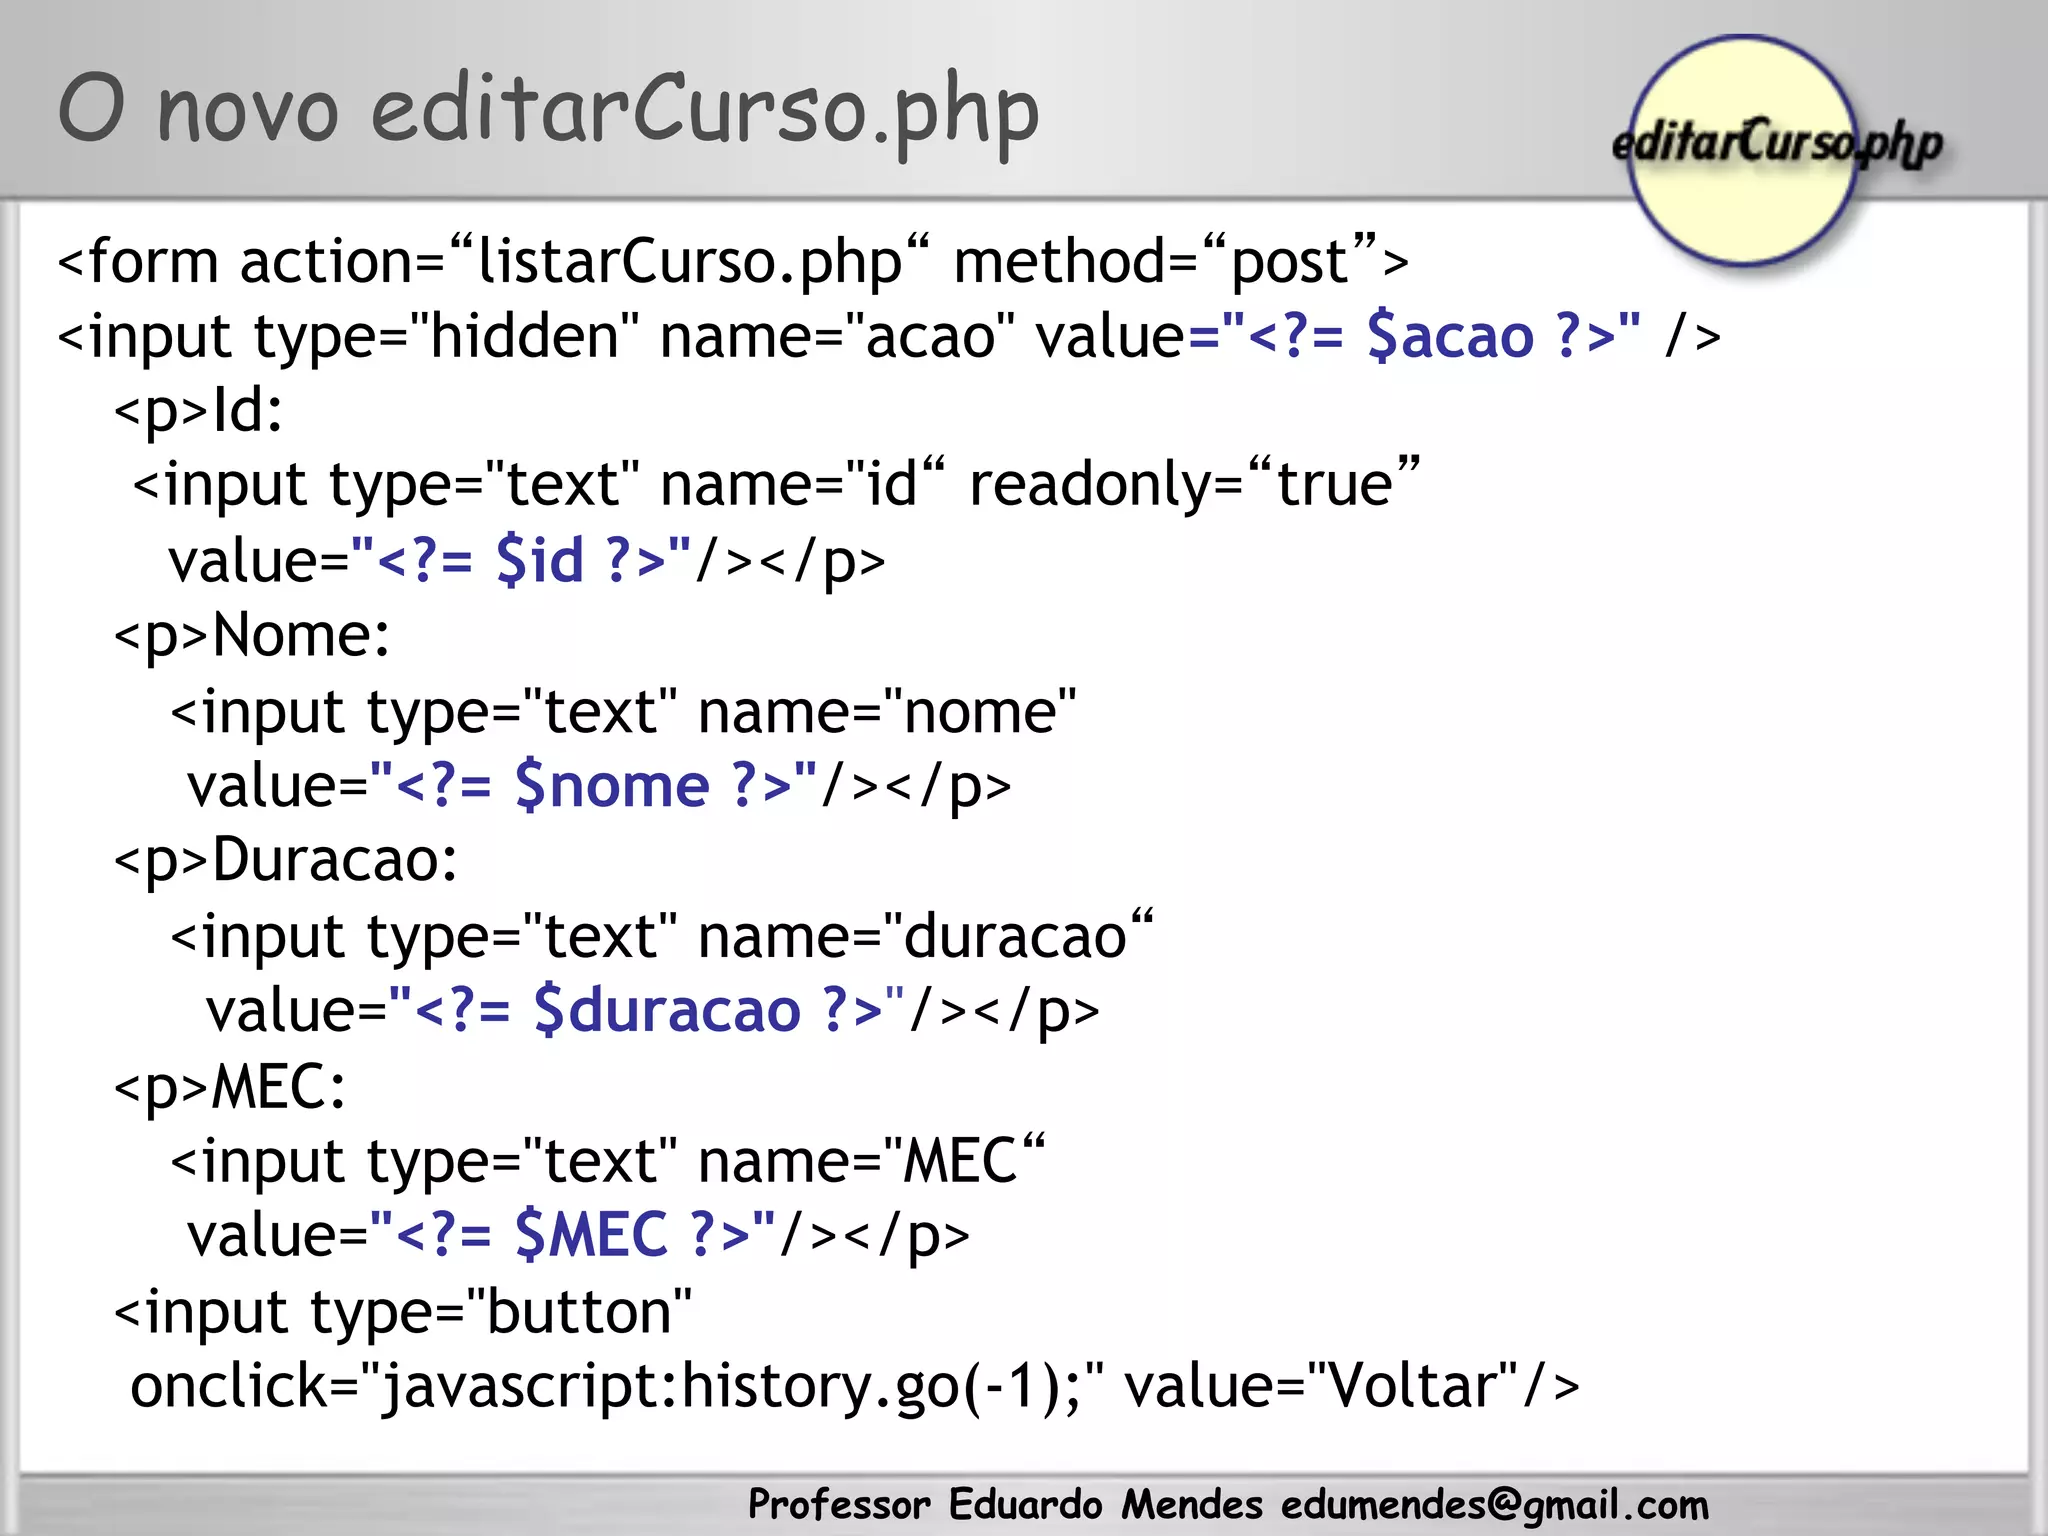Click the '<p>Duracao:' label line
The height and width of the screenshot is (1536, 2048).
286,861
